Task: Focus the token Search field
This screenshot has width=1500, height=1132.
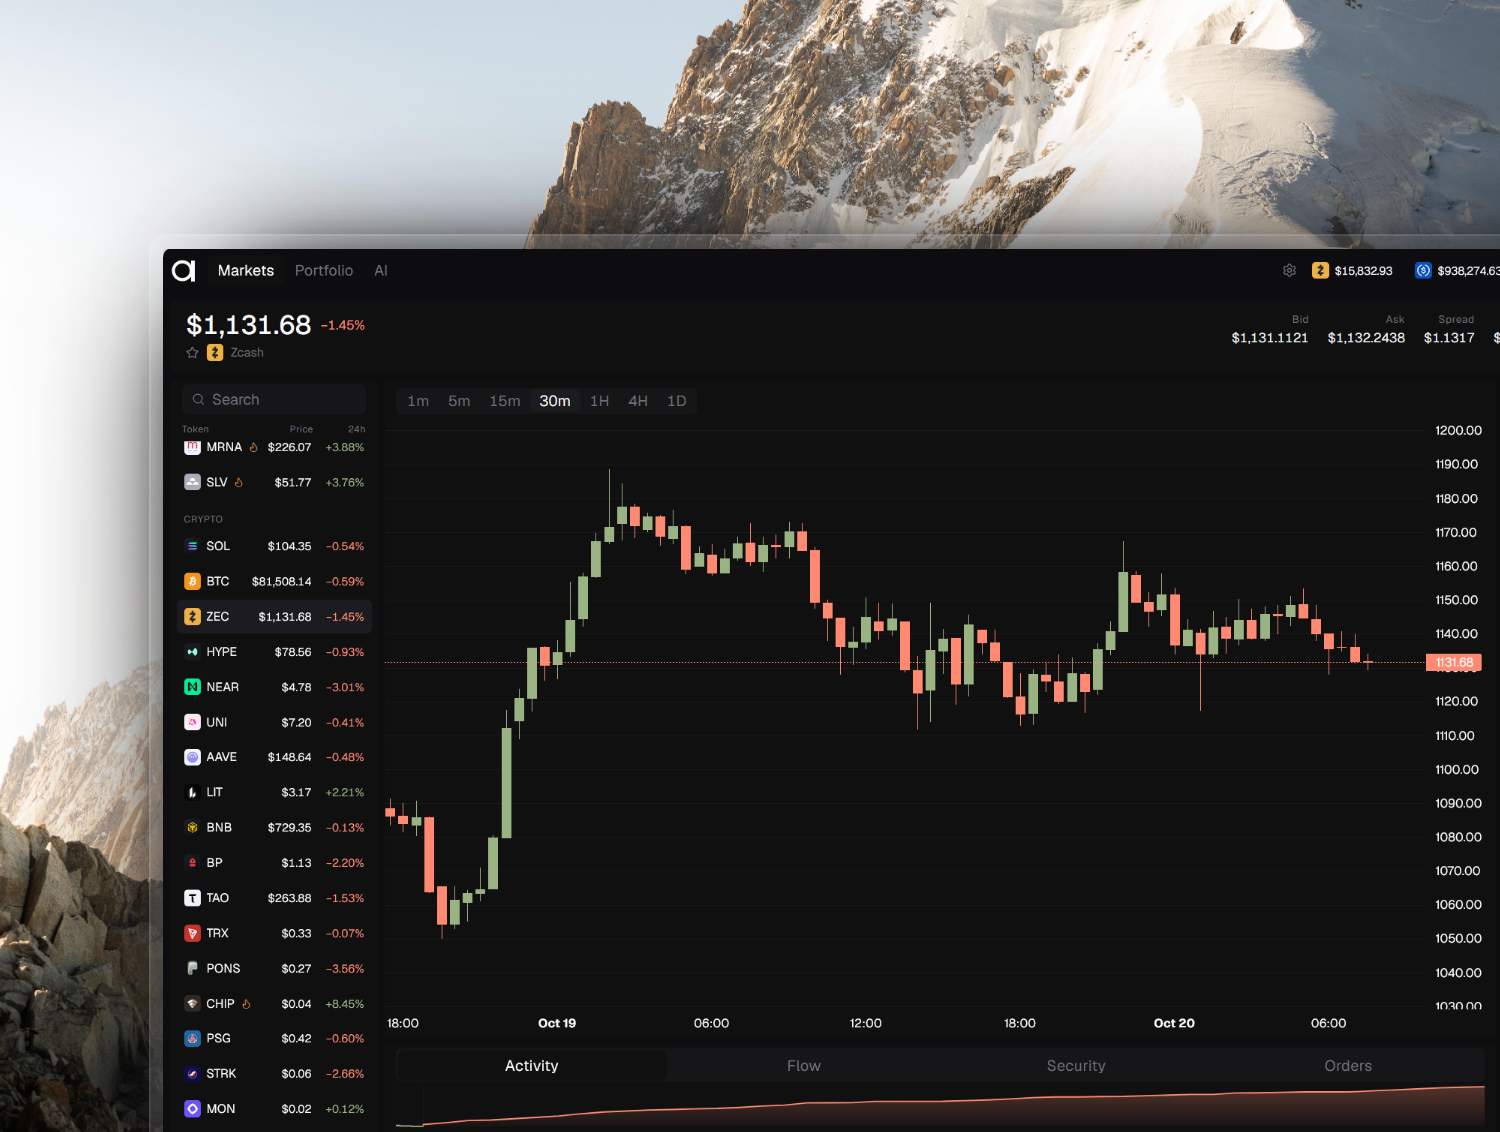Action: (x=274, y=400)
